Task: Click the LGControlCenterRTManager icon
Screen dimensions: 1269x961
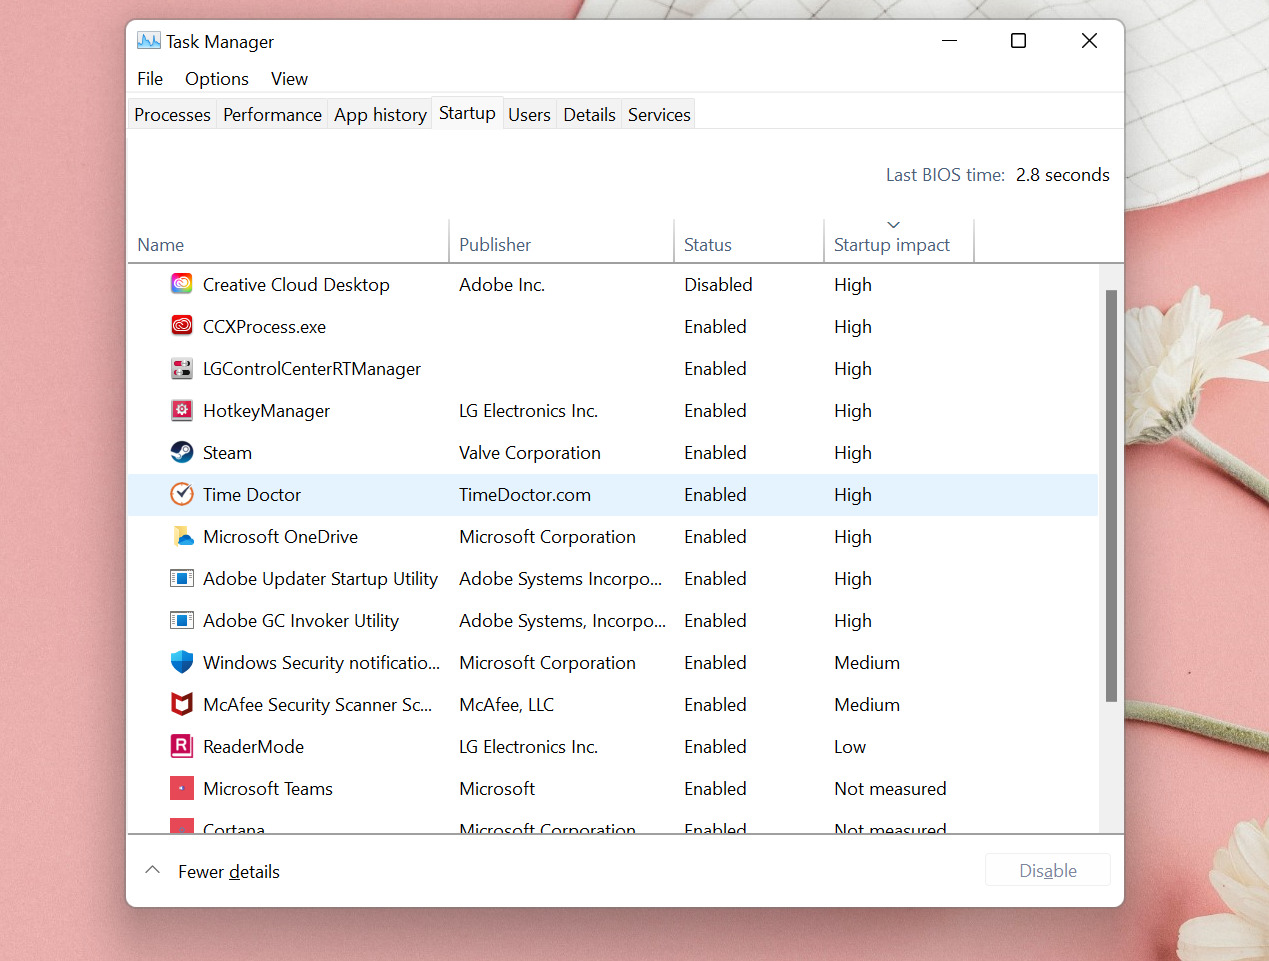Action: coord(181,368)
